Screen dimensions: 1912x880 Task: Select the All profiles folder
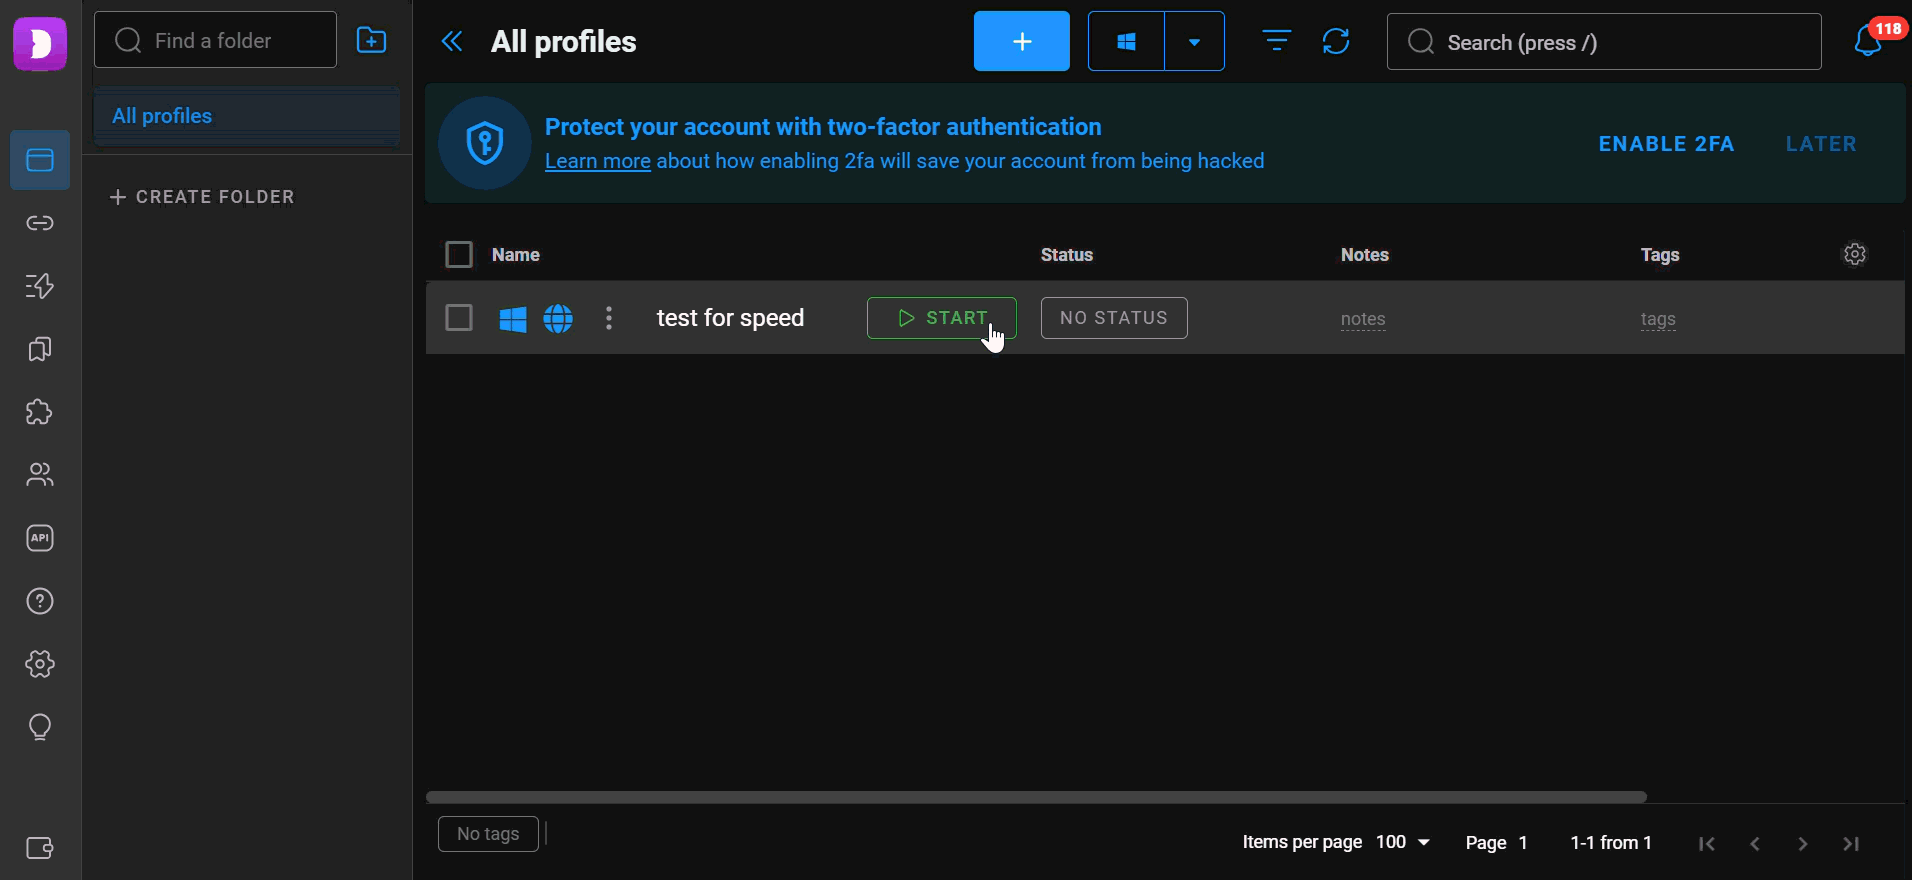[247, 116]
